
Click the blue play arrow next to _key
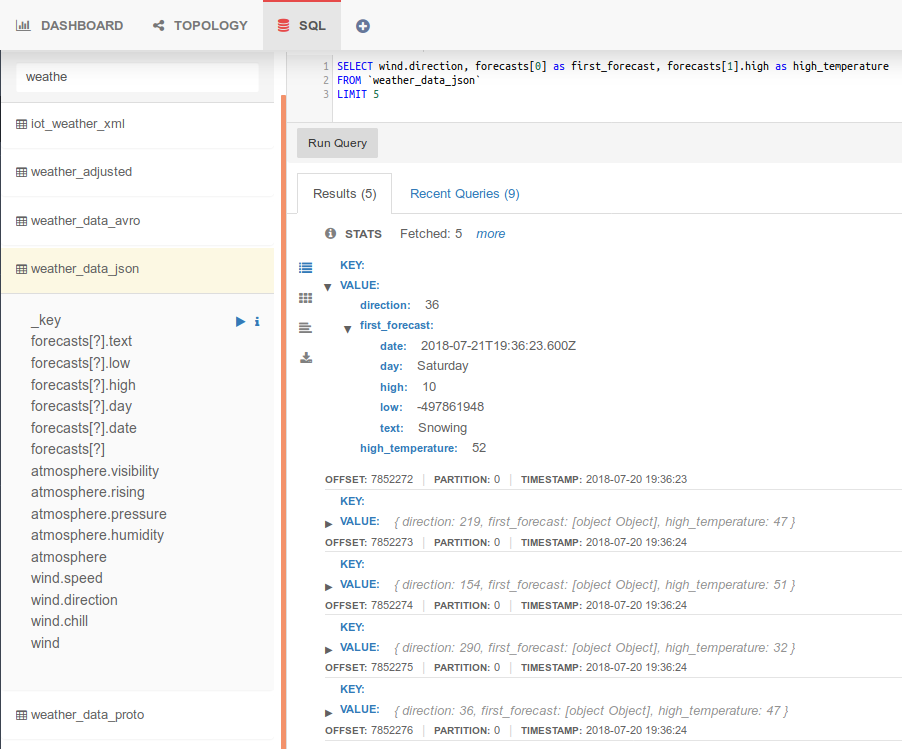240,322
